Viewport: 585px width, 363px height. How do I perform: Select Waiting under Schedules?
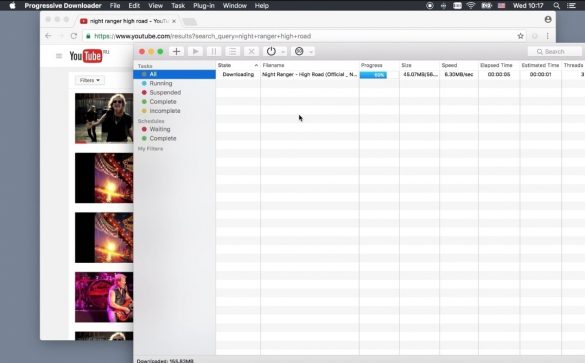[160, 129]
